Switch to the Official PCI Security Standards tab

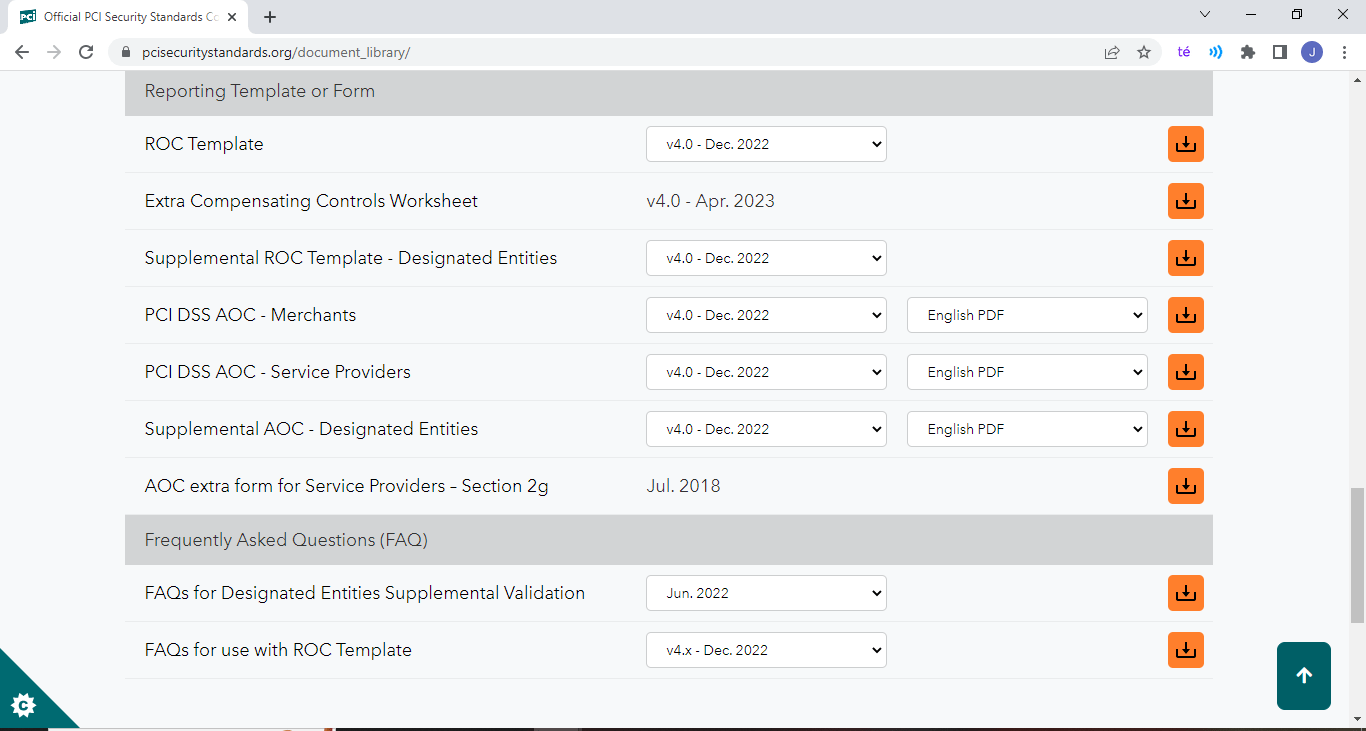pyautogui.click(x=130, y=17)
